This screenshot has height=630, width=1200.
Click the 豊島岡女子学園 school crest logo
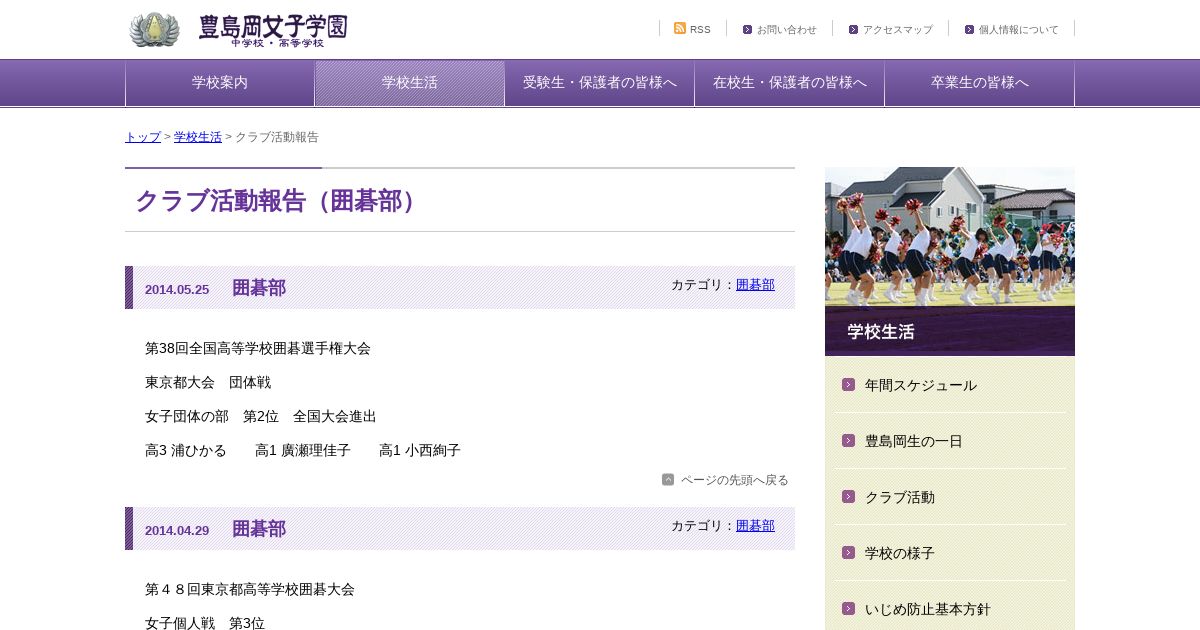[x=154, y=30]
